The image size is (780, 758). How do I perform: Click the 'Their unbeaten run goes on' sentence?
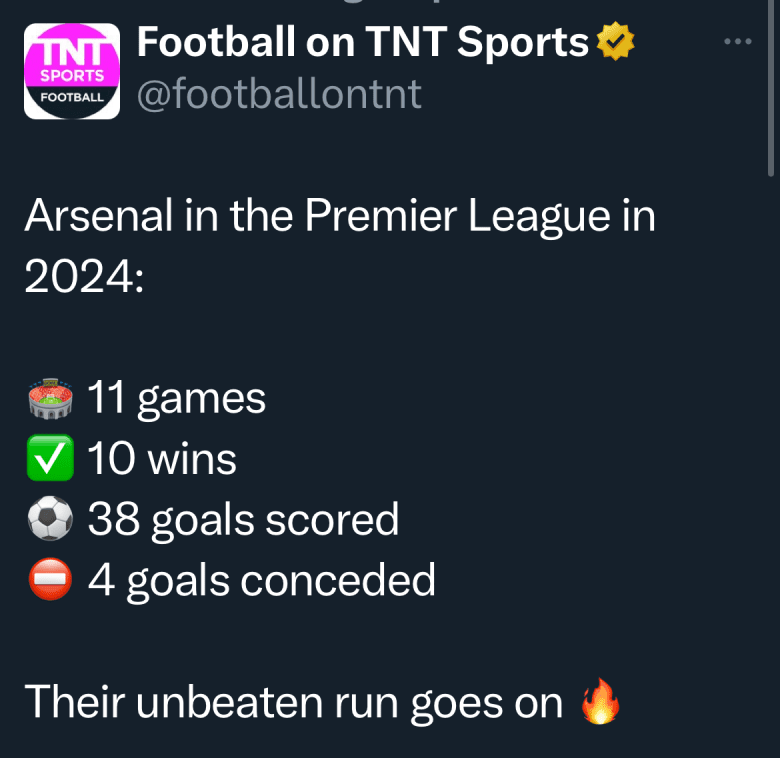[x=293, y=703]
